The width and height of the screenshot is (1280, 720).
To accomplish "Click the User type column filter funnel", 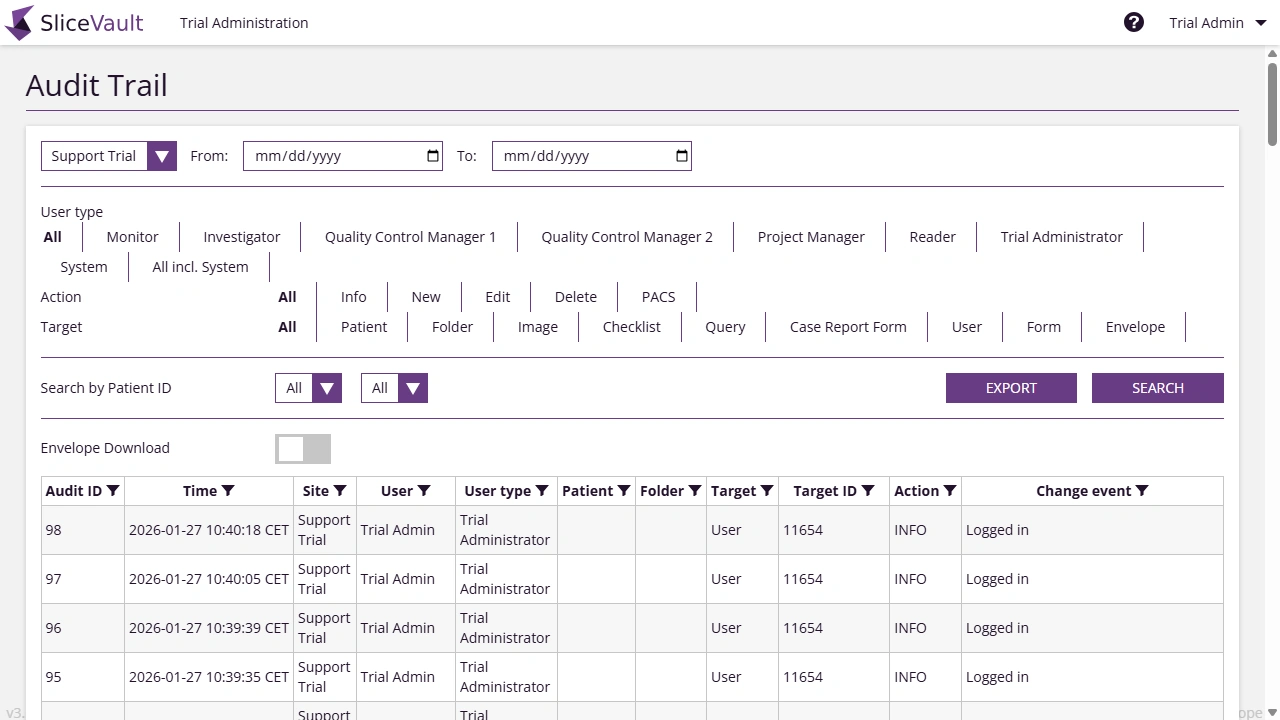I will pos(541,490).
